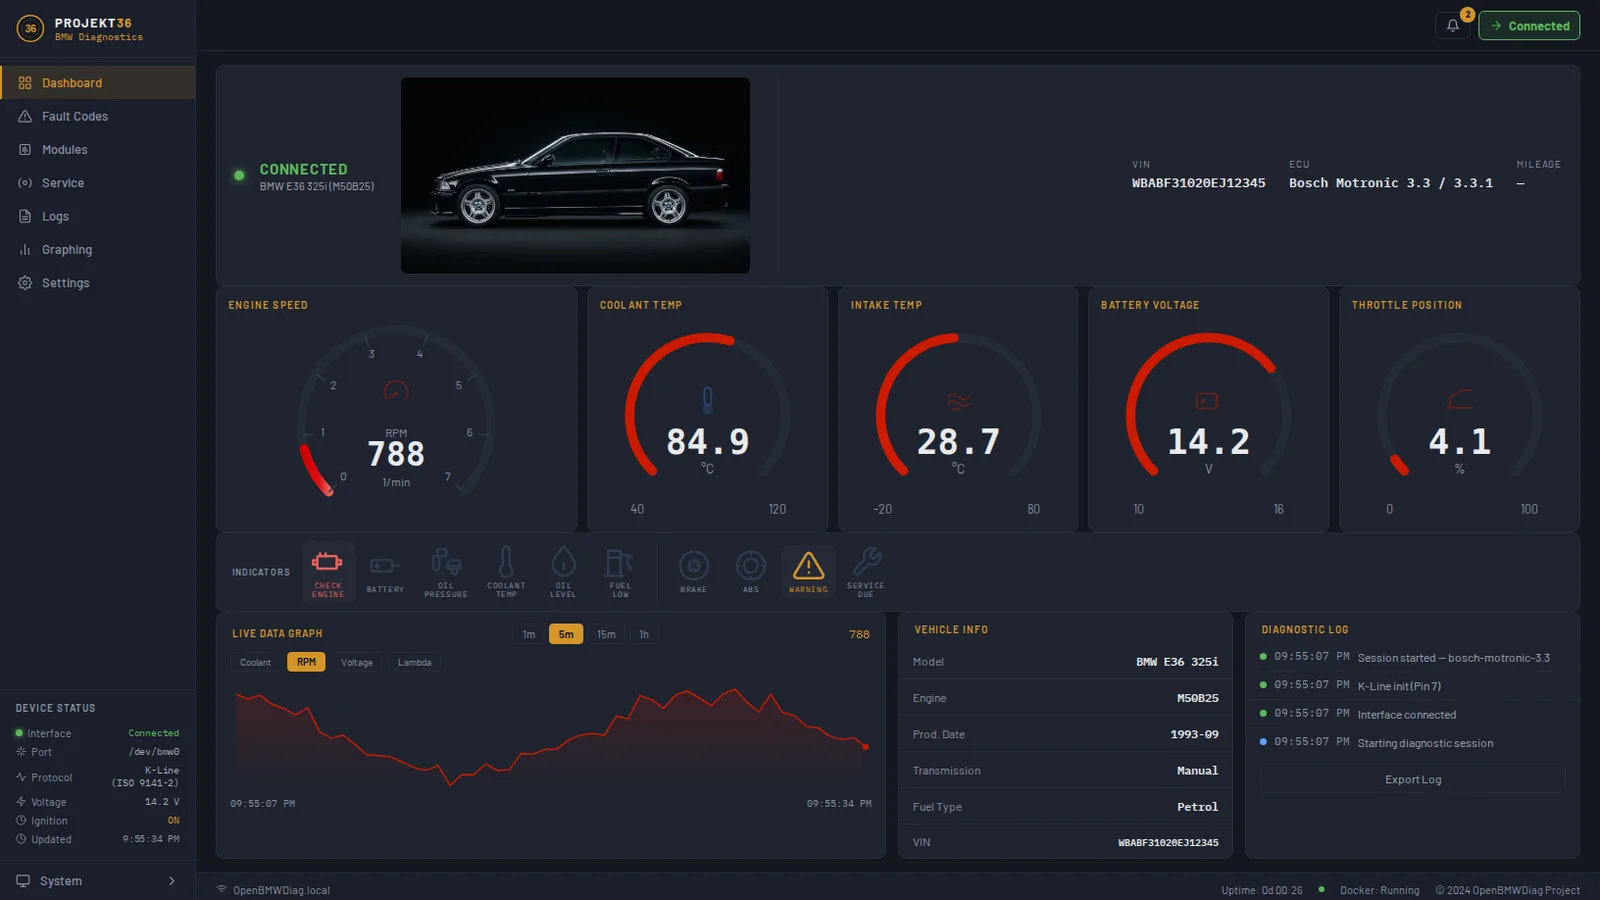Image resolution: width=1600 pixels, height=900 pixels.
Task: Click the tachometer icon in Engine Speed gauge
Action: point(396,391)
